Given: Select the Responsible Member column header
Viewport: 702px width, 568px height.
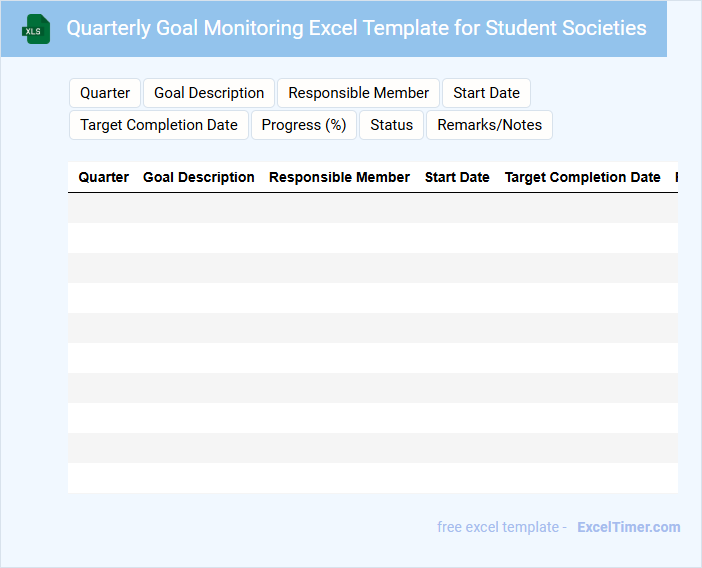Looking at the screenshot, I should pyautogui.click(x=339, y=177).
